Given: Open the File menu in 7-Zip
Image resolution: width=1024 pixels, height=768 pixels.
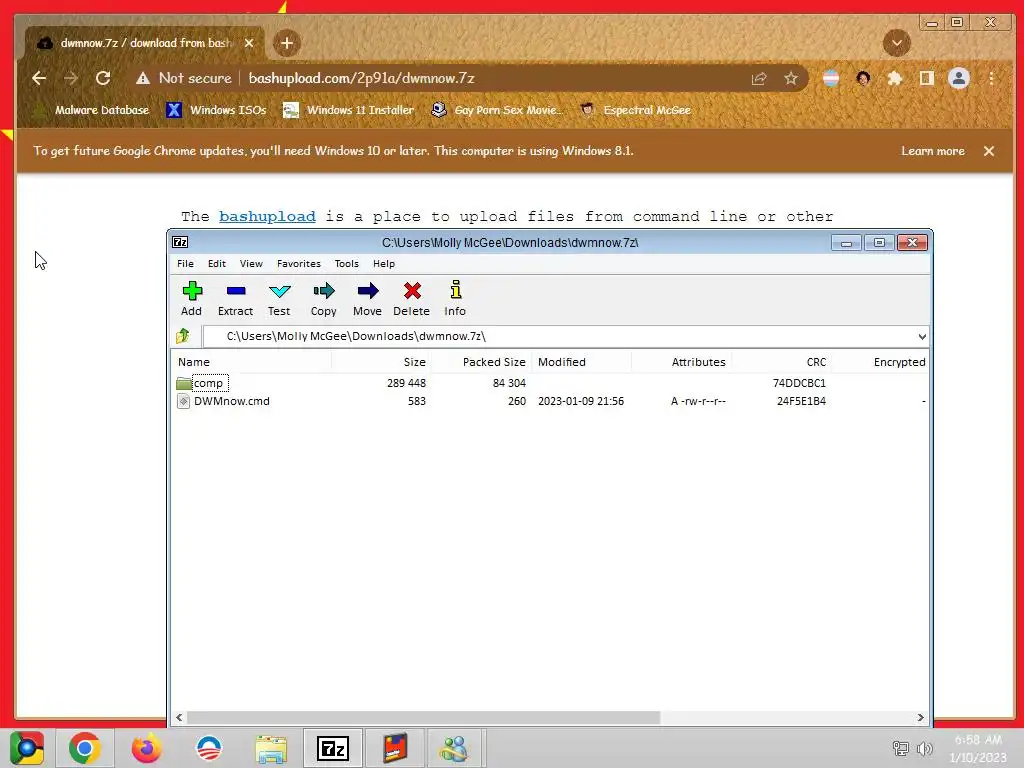Looking at the screenshot, I should pyautogui.click(x=185, y=264).
